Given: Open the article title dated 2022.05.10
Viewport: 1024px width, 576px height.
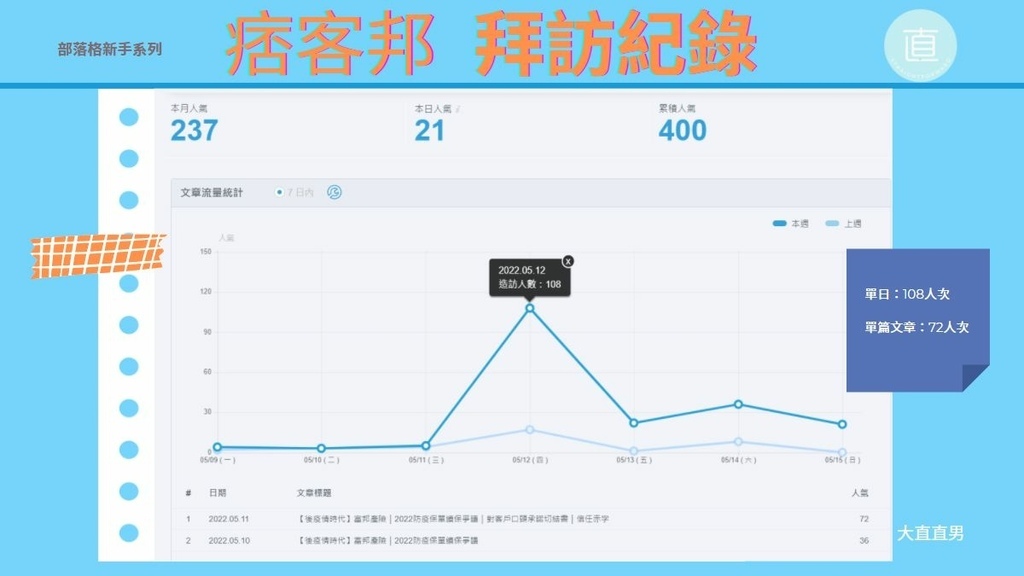Looking at the screenshot, I should 388,541.
